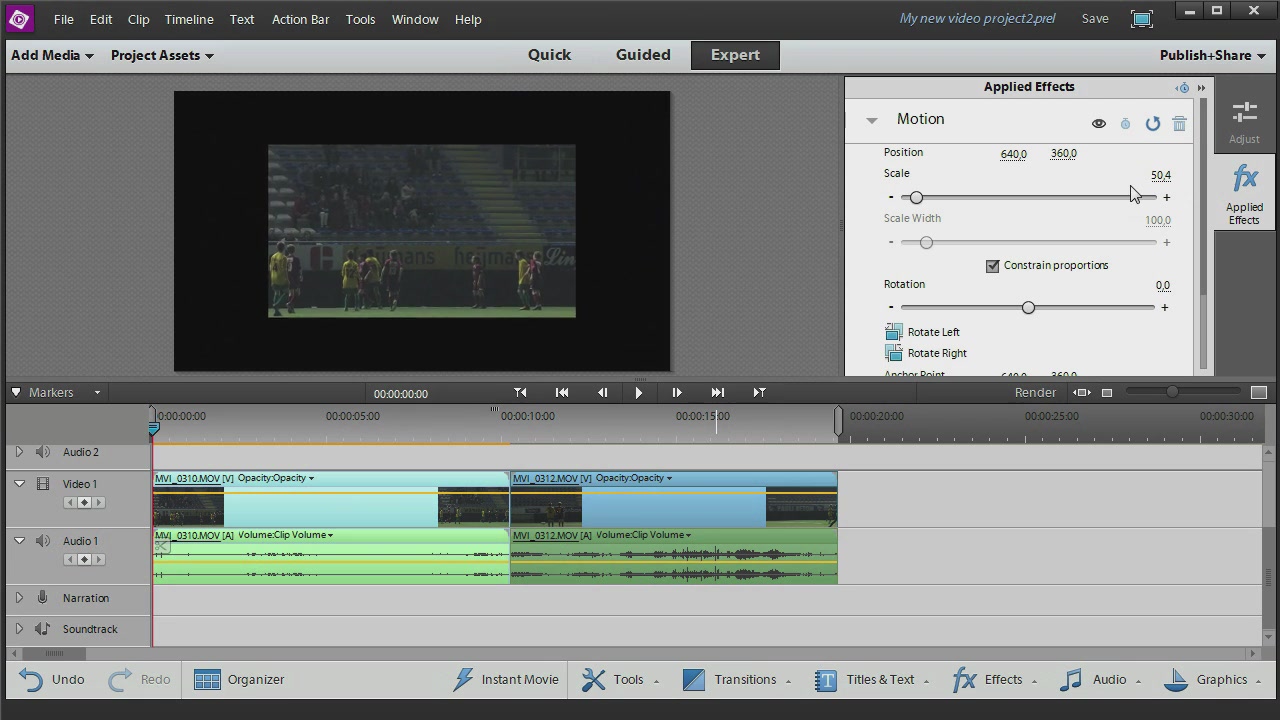Image resolution: width=1280 pixels, height=720 pixels.
Task: Toggle the Narration microphone icon
Action: tap(43, 598)
